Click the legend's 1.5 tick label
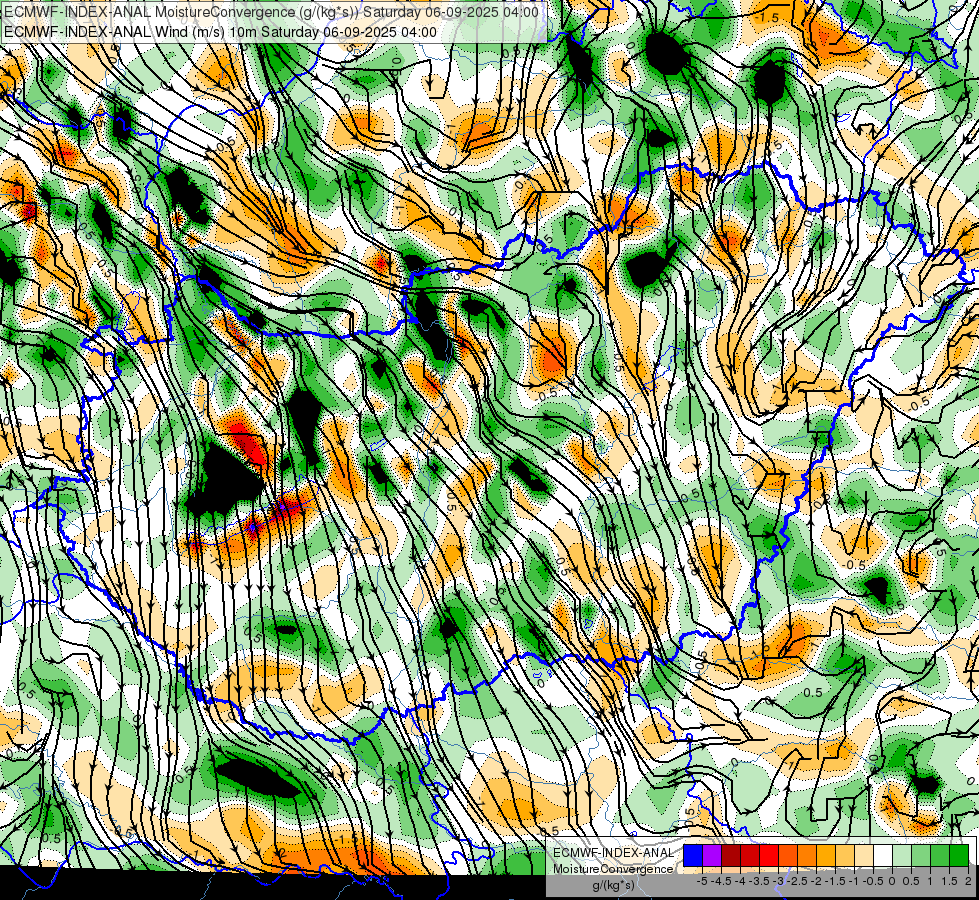Screen dimensions: 979x900 tap(949, 881)
